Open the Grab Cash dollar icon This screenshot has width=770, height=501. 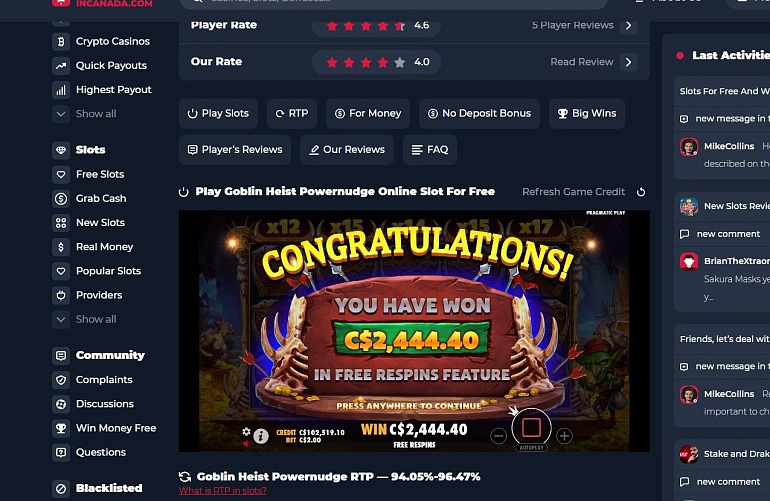pyautogui.click(x=61, y=198)
